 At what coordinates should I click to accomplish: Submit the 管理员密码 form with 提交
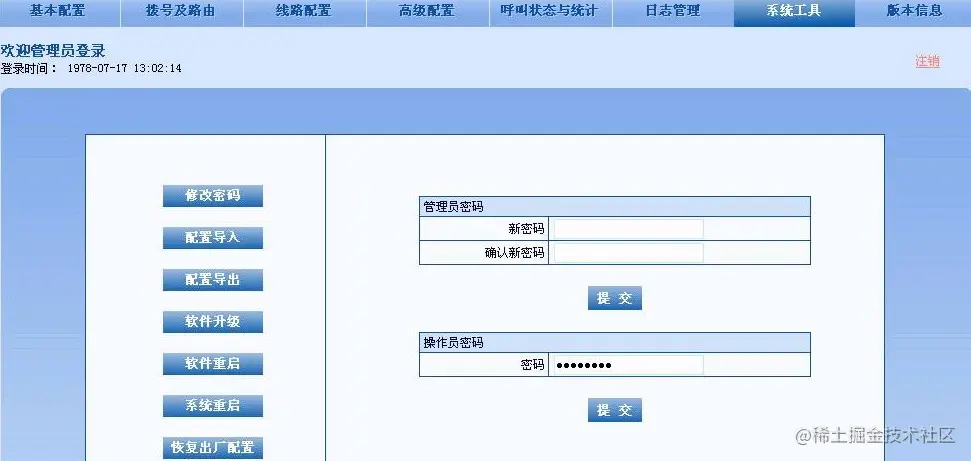(x=615, y=298)
